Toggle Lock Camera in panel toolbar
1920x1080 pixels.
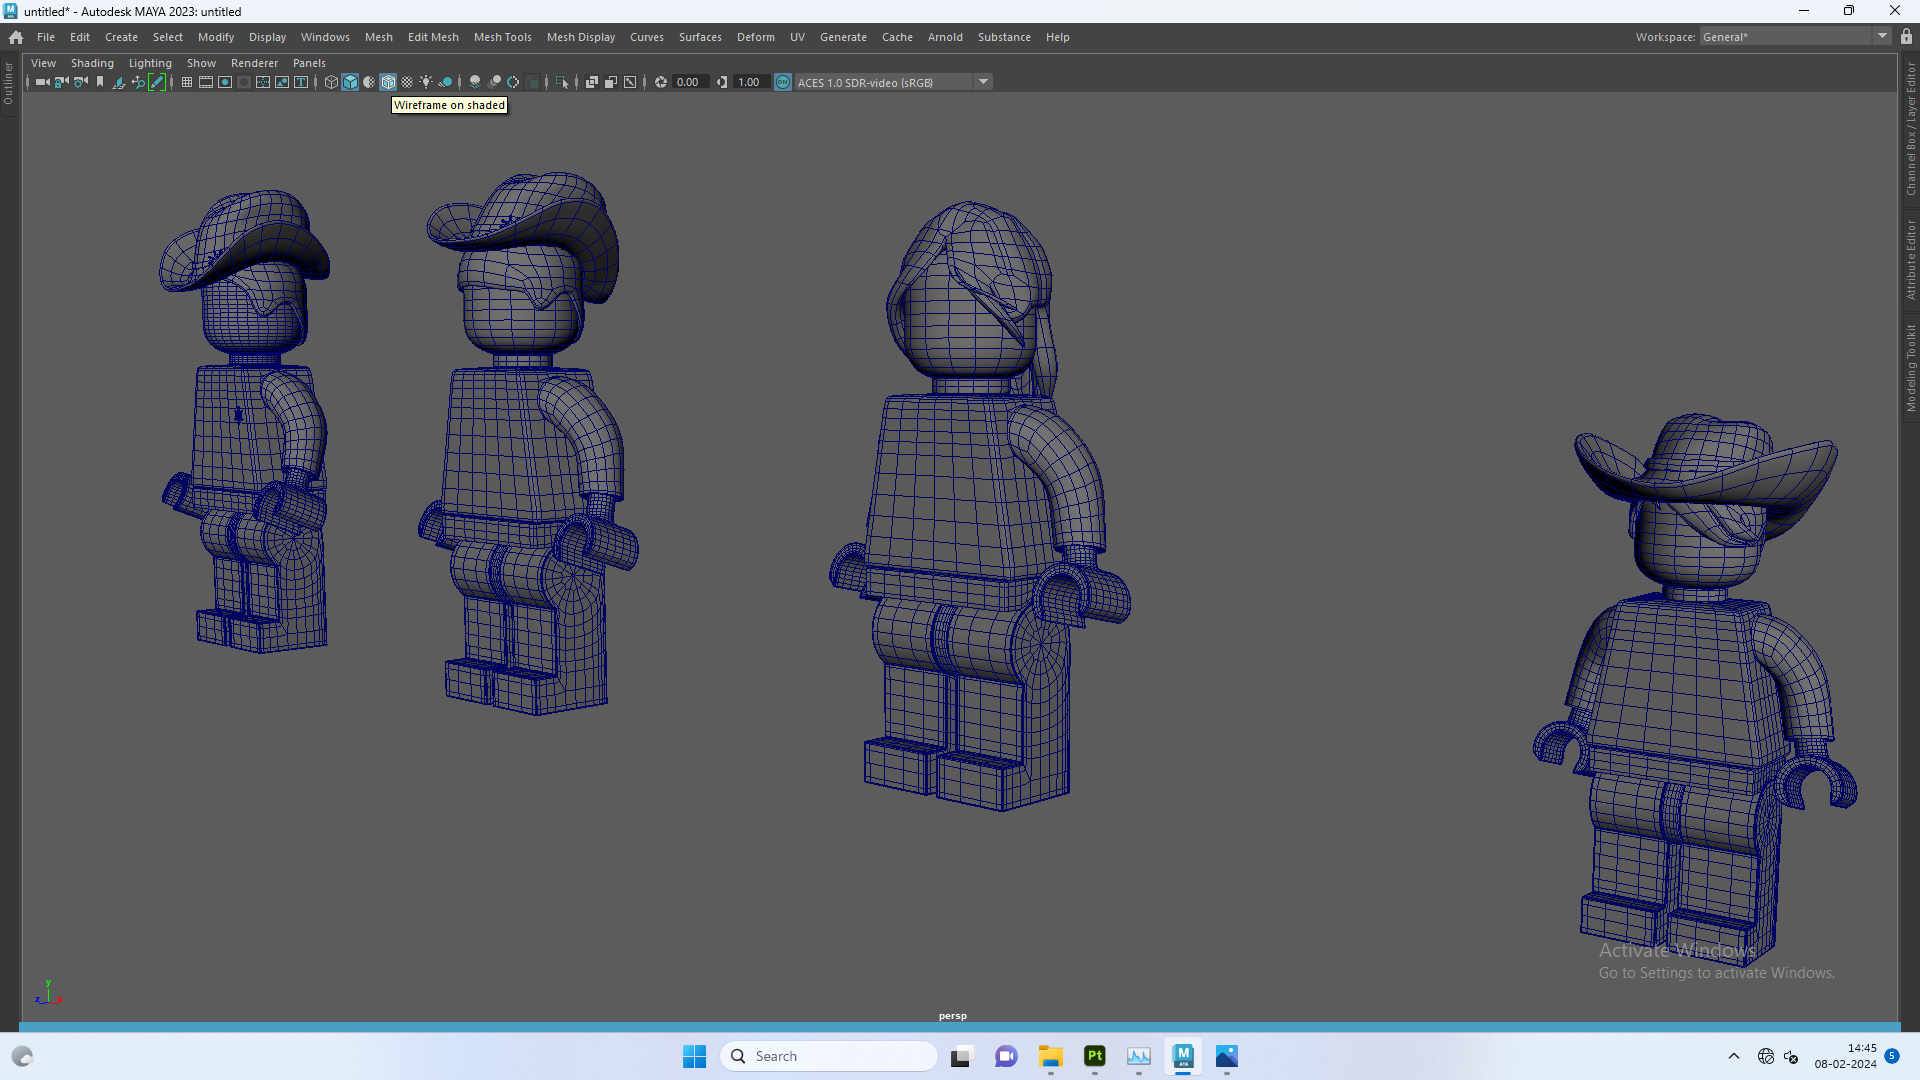click(x=62, y=82)
